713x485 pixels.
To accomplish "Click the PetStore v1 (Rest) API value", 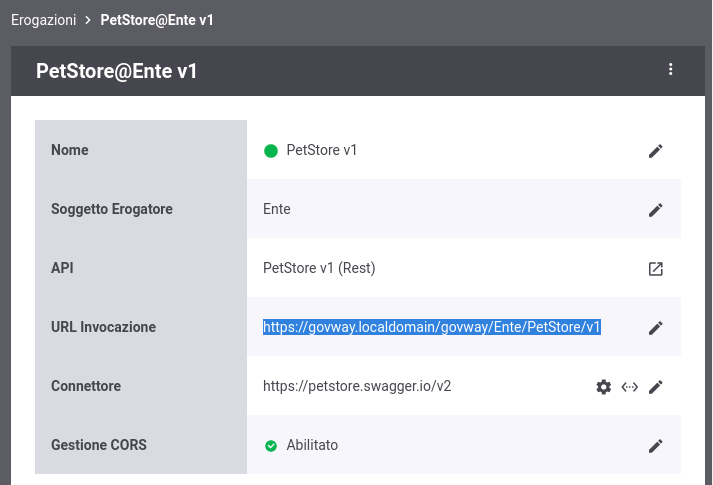I will (x=319, y=268).
